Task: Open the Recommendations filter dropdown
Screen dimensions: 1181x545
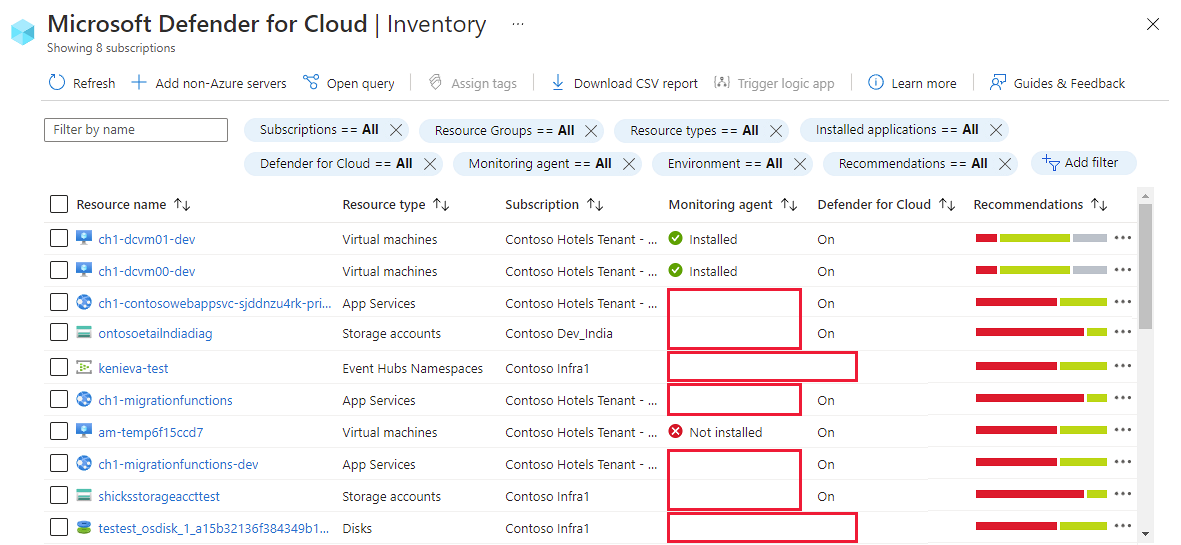Action: pos(912,163)
